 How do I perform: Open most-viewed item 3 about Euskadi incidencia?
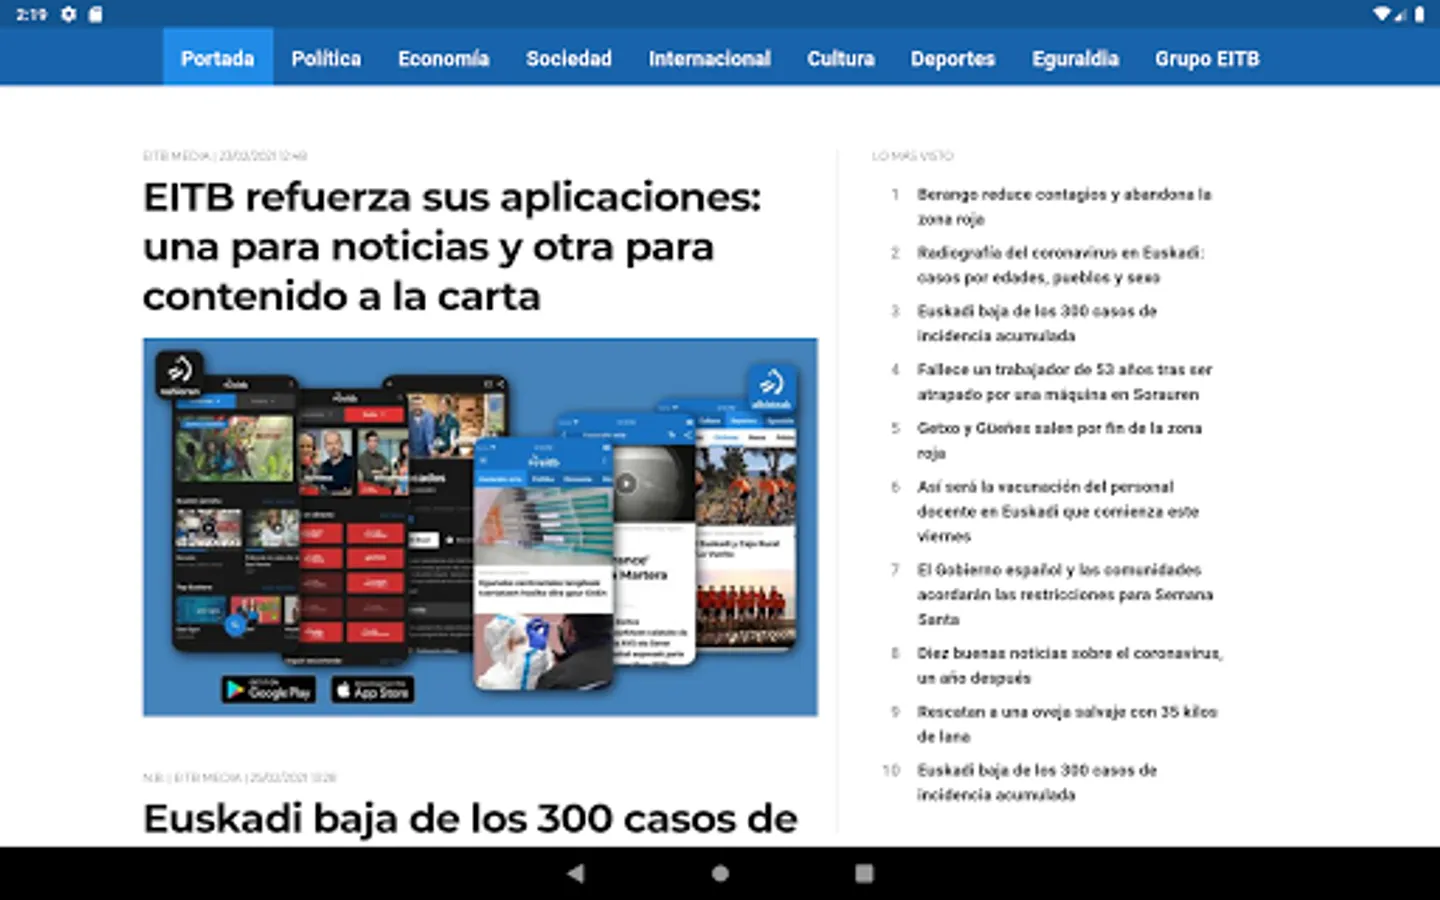click(x=1037, y=323)
